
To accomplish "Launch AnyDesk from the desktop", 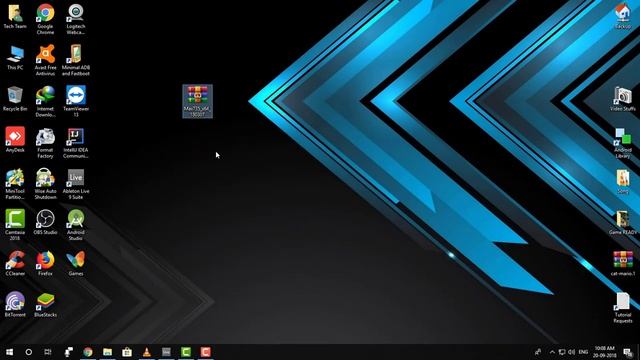I will coord(15,140).
